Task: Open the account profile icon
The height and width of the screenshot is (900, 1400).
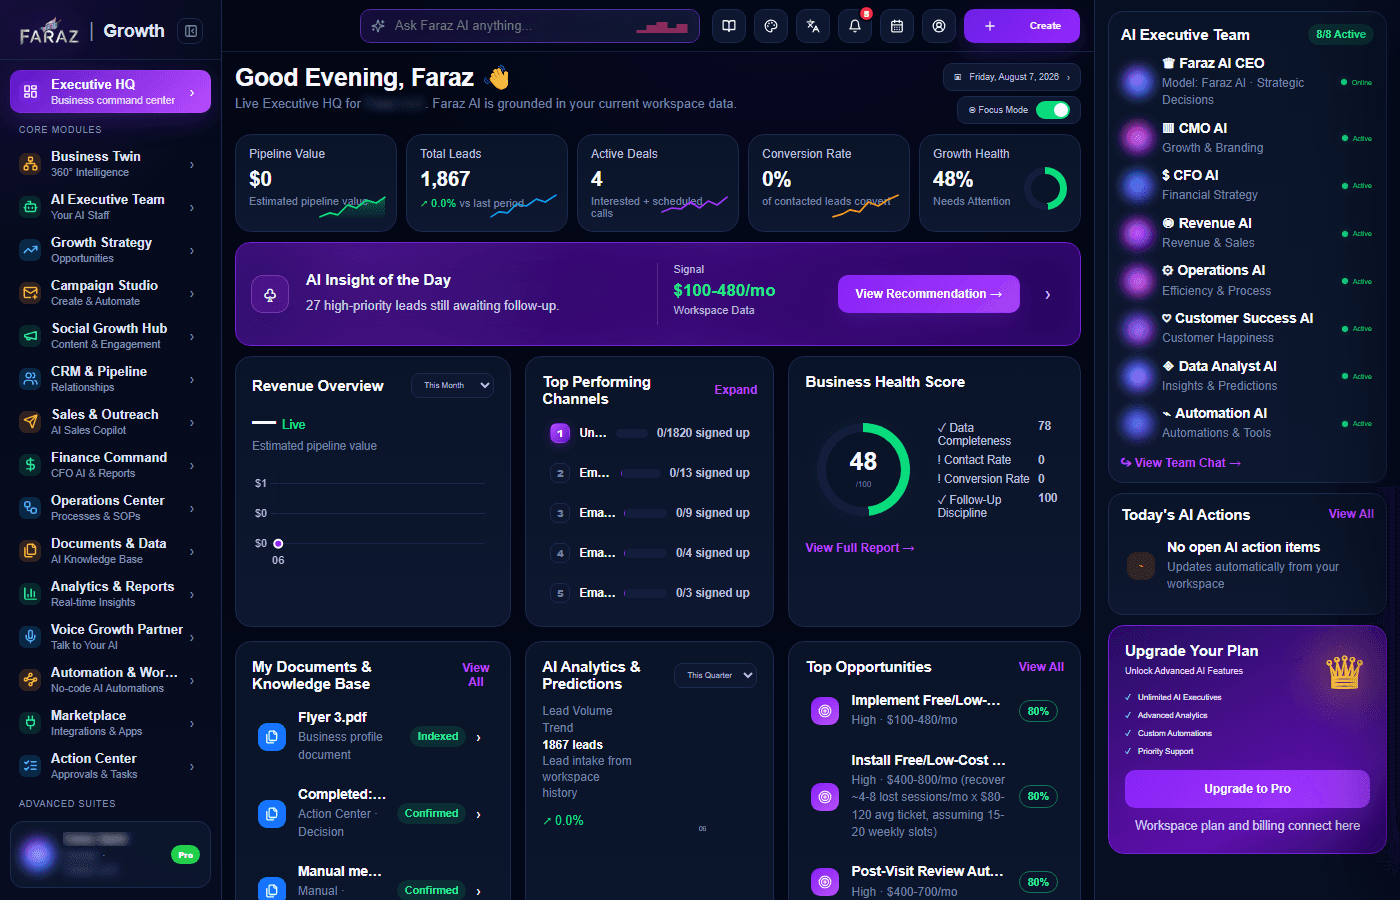Action: [939, 26]
